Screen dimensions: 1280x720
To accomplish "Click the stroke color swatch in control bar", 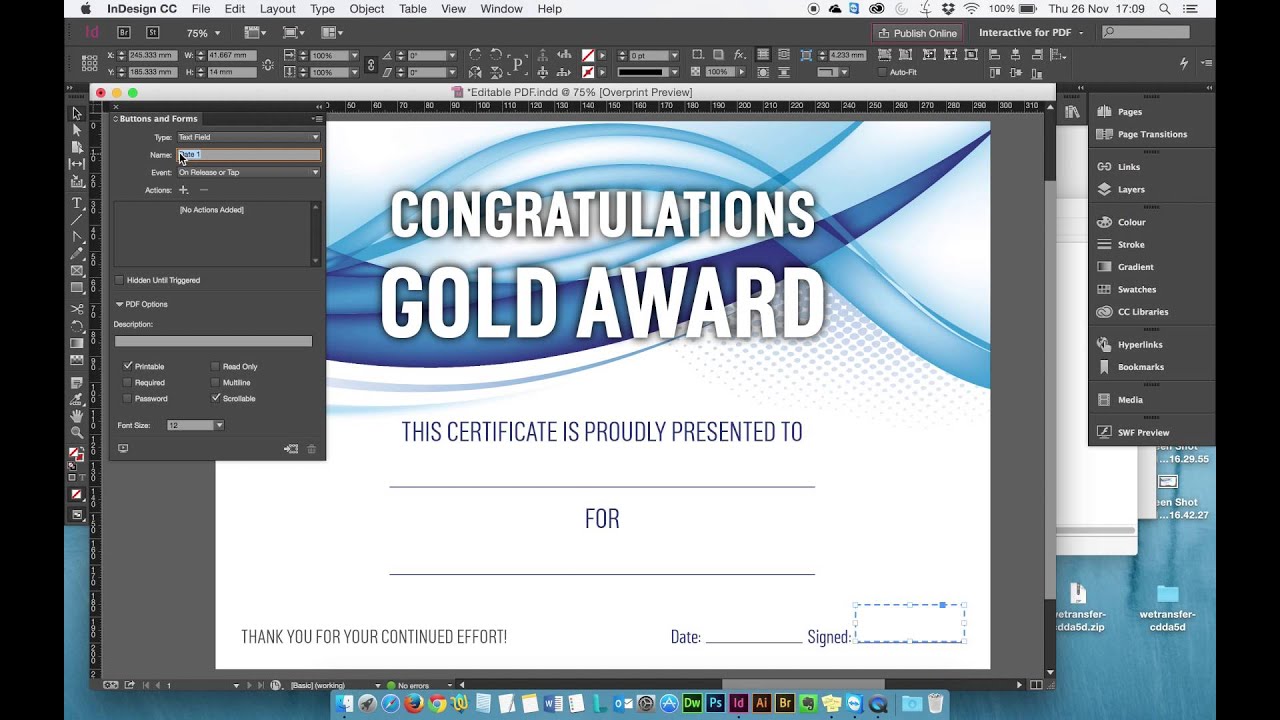I will pyautogui.click(x=588, y=72).
